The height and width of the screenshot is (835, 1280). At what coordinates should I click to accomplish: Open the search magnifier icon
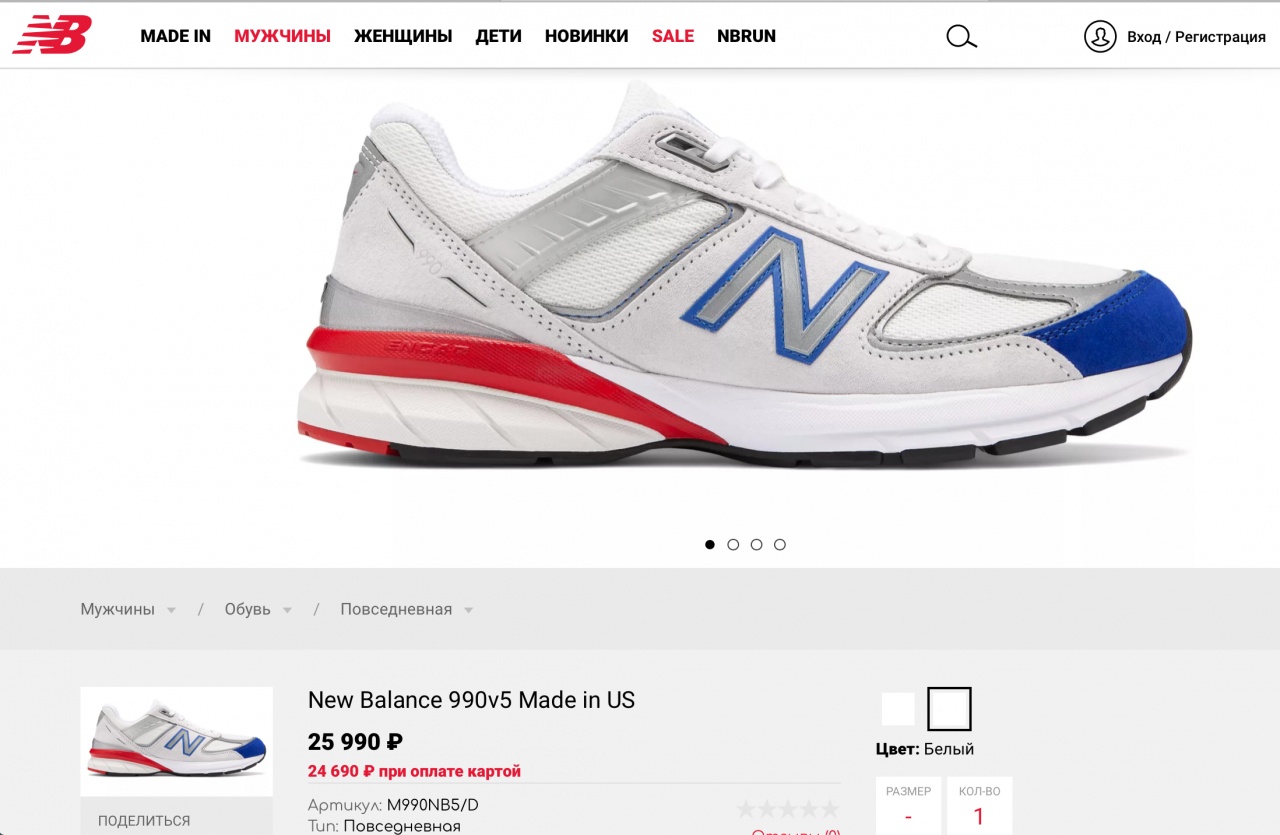coord(961,37)
